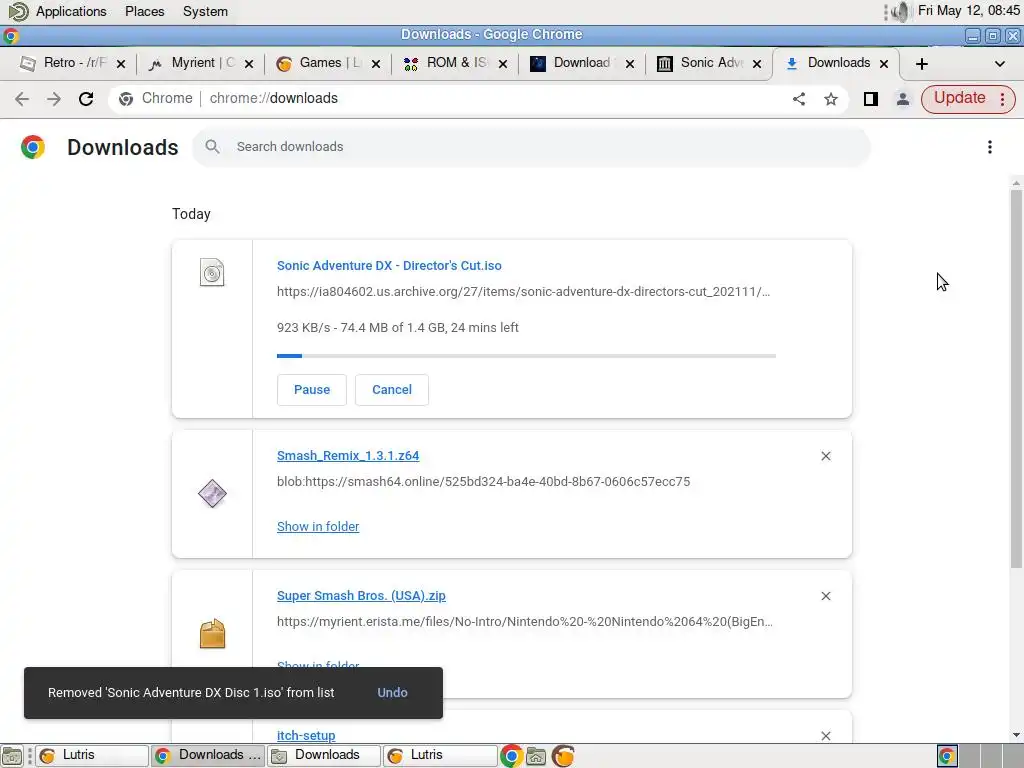Close the Games tab
This screenshot has height=768, width=1024.
pyautogui.click(x=376, y=64)
